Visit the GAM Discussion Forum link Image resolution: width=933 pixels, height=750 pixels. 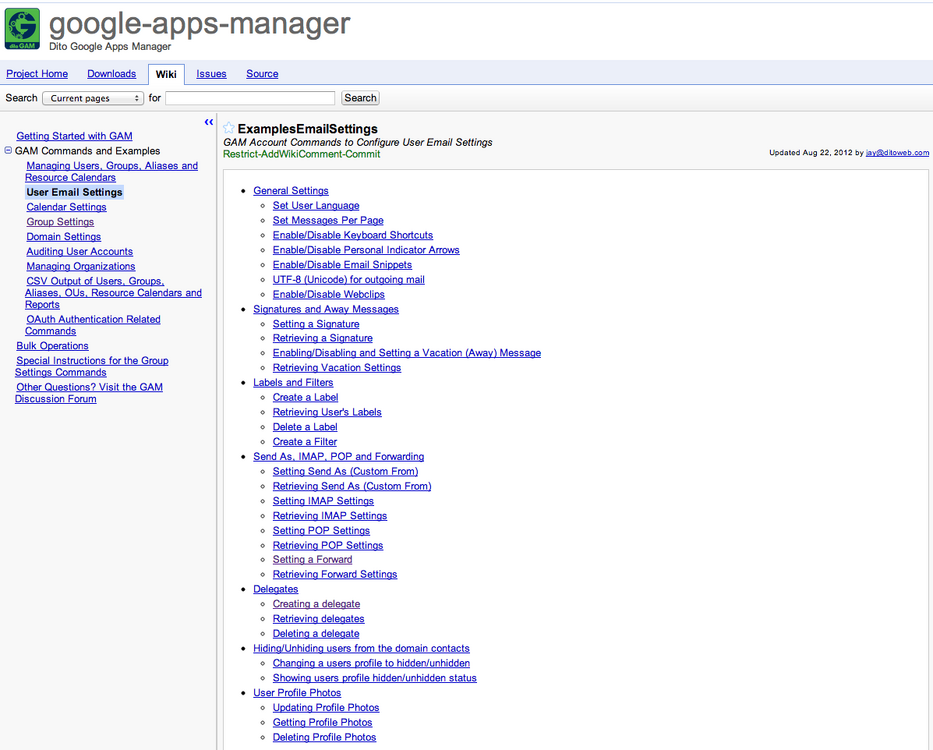(89, 393)
